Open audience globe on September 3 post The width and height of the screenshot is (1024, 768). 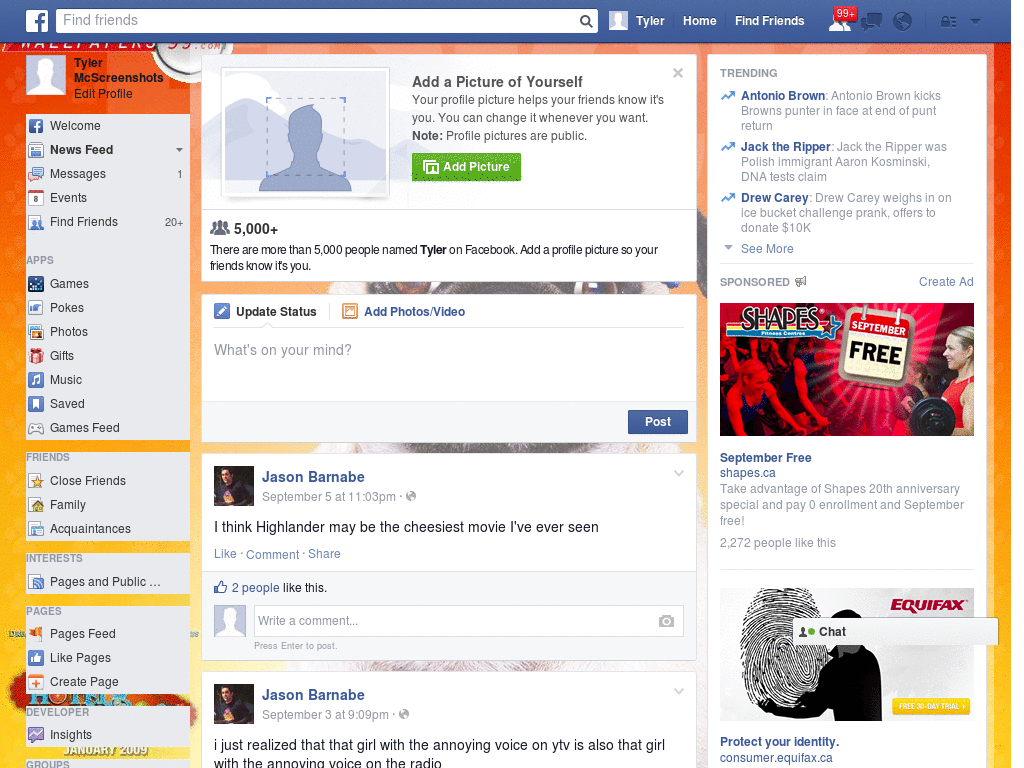pos(404,714)
